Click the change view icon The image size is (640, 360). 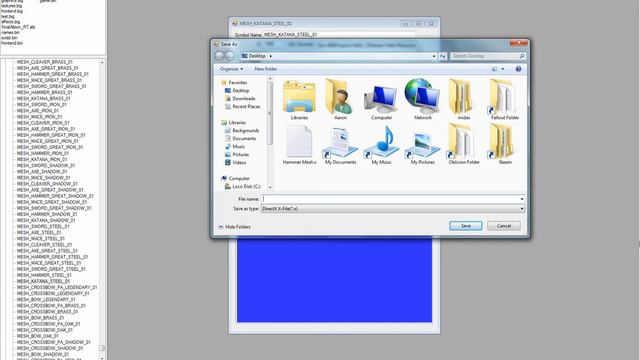495,69
